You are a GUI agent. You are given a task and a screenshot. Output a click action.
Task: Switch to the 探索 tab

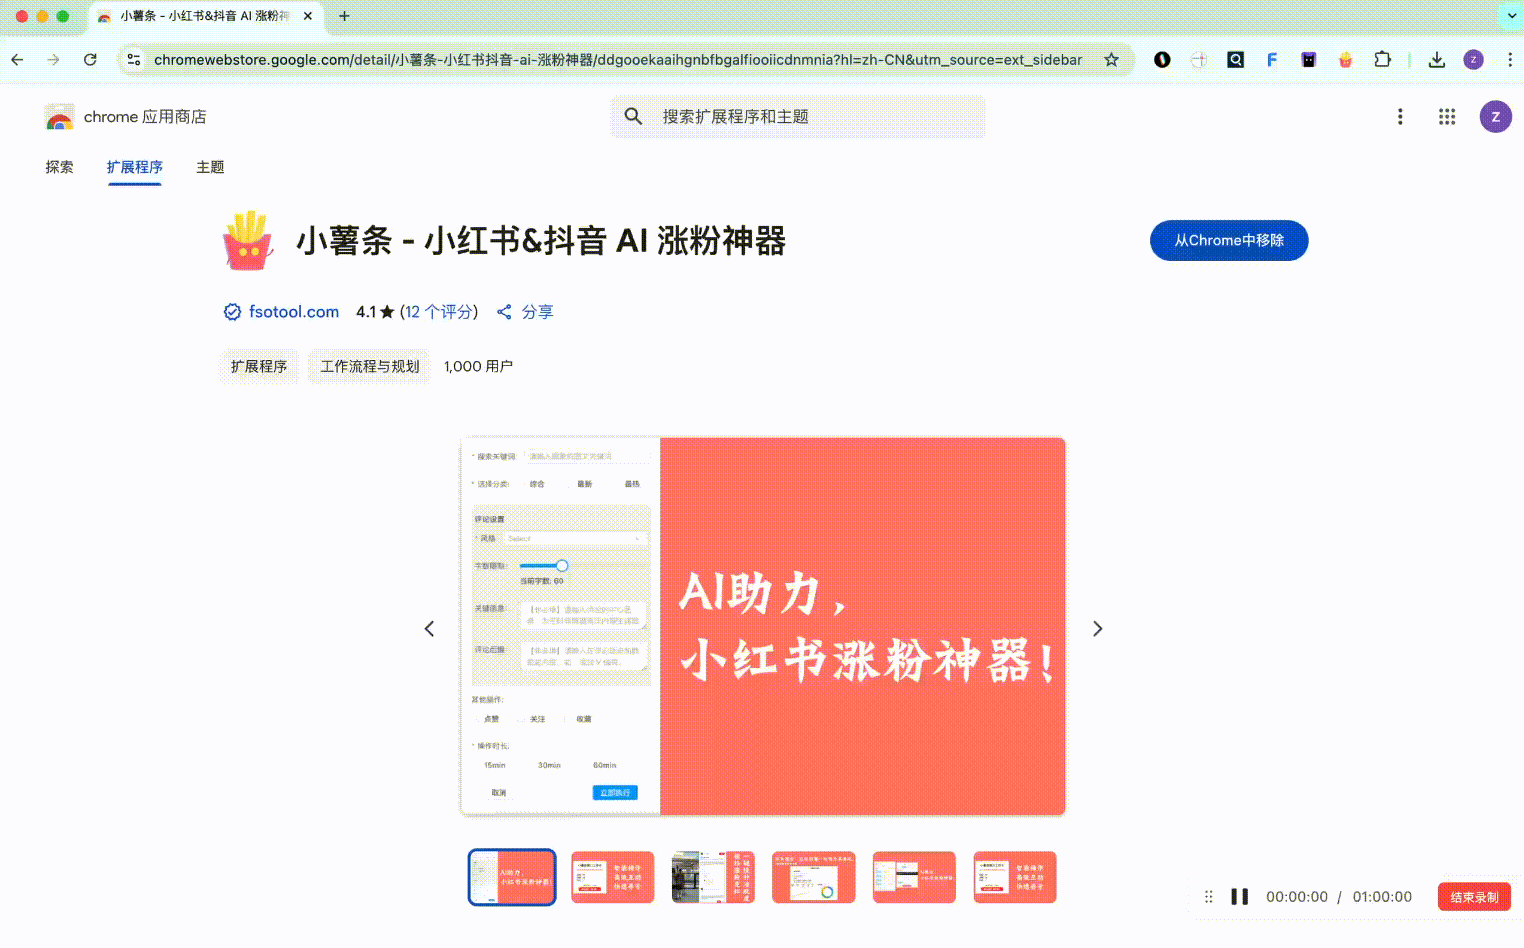[x=59, y=167]
